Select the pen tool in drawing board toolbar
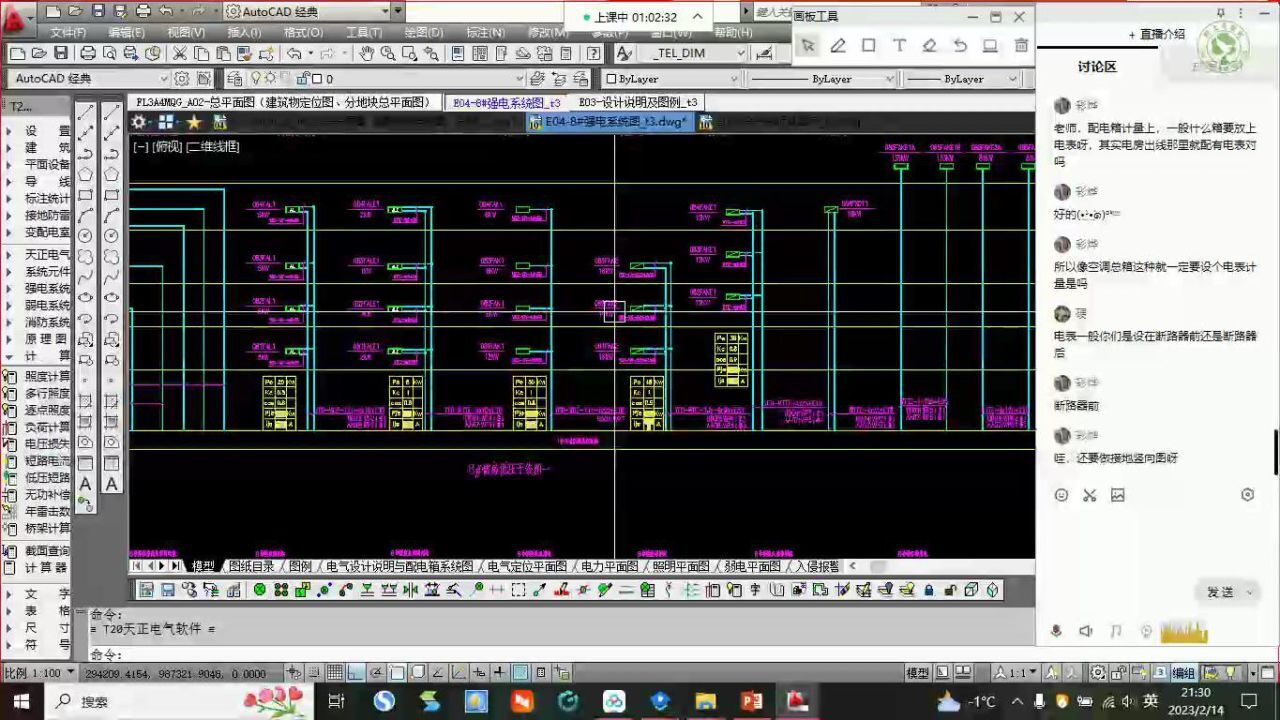Screen dimensions: 1280x720 tap(838, 45)
